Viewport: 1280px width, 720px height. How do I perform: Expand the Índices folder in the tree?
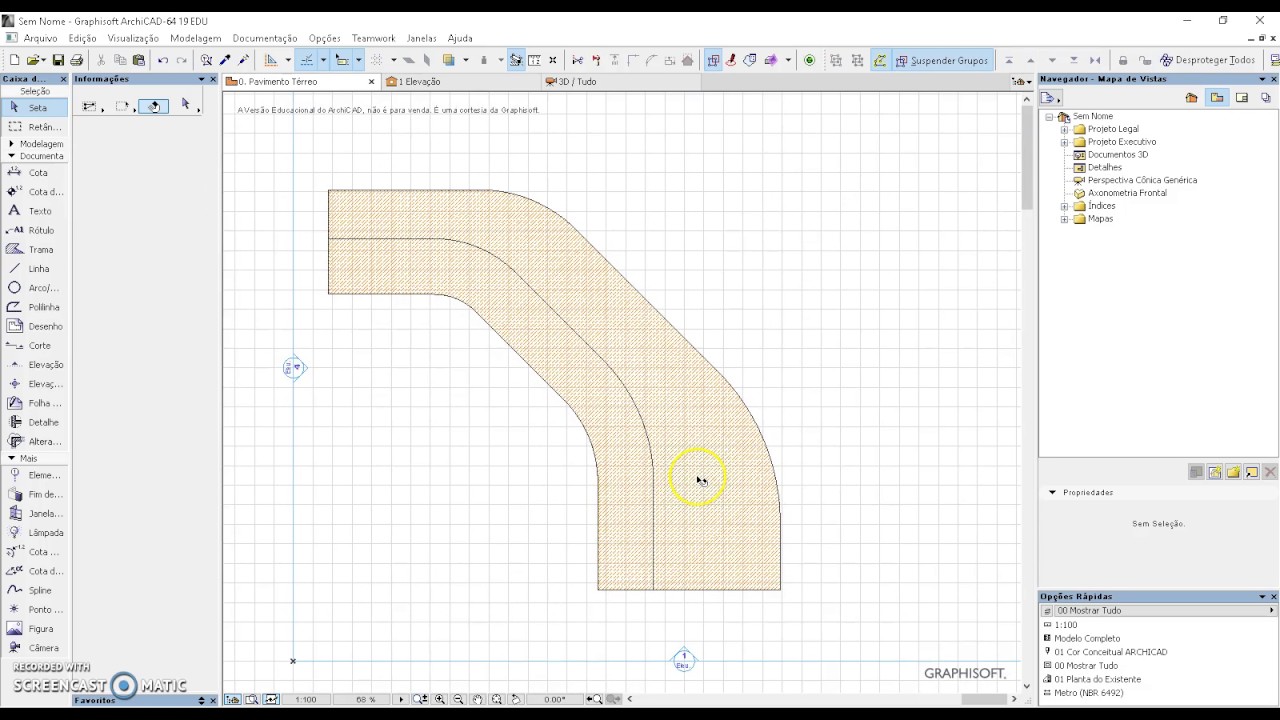[1065, 206]
